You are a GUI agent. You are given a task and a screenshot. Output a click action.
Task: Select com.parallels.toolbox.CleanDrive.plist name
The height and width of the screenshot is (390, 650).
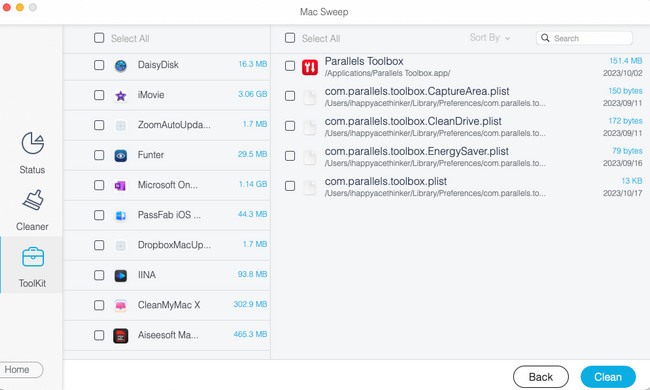pyautogui.click(x=413, y=121)
